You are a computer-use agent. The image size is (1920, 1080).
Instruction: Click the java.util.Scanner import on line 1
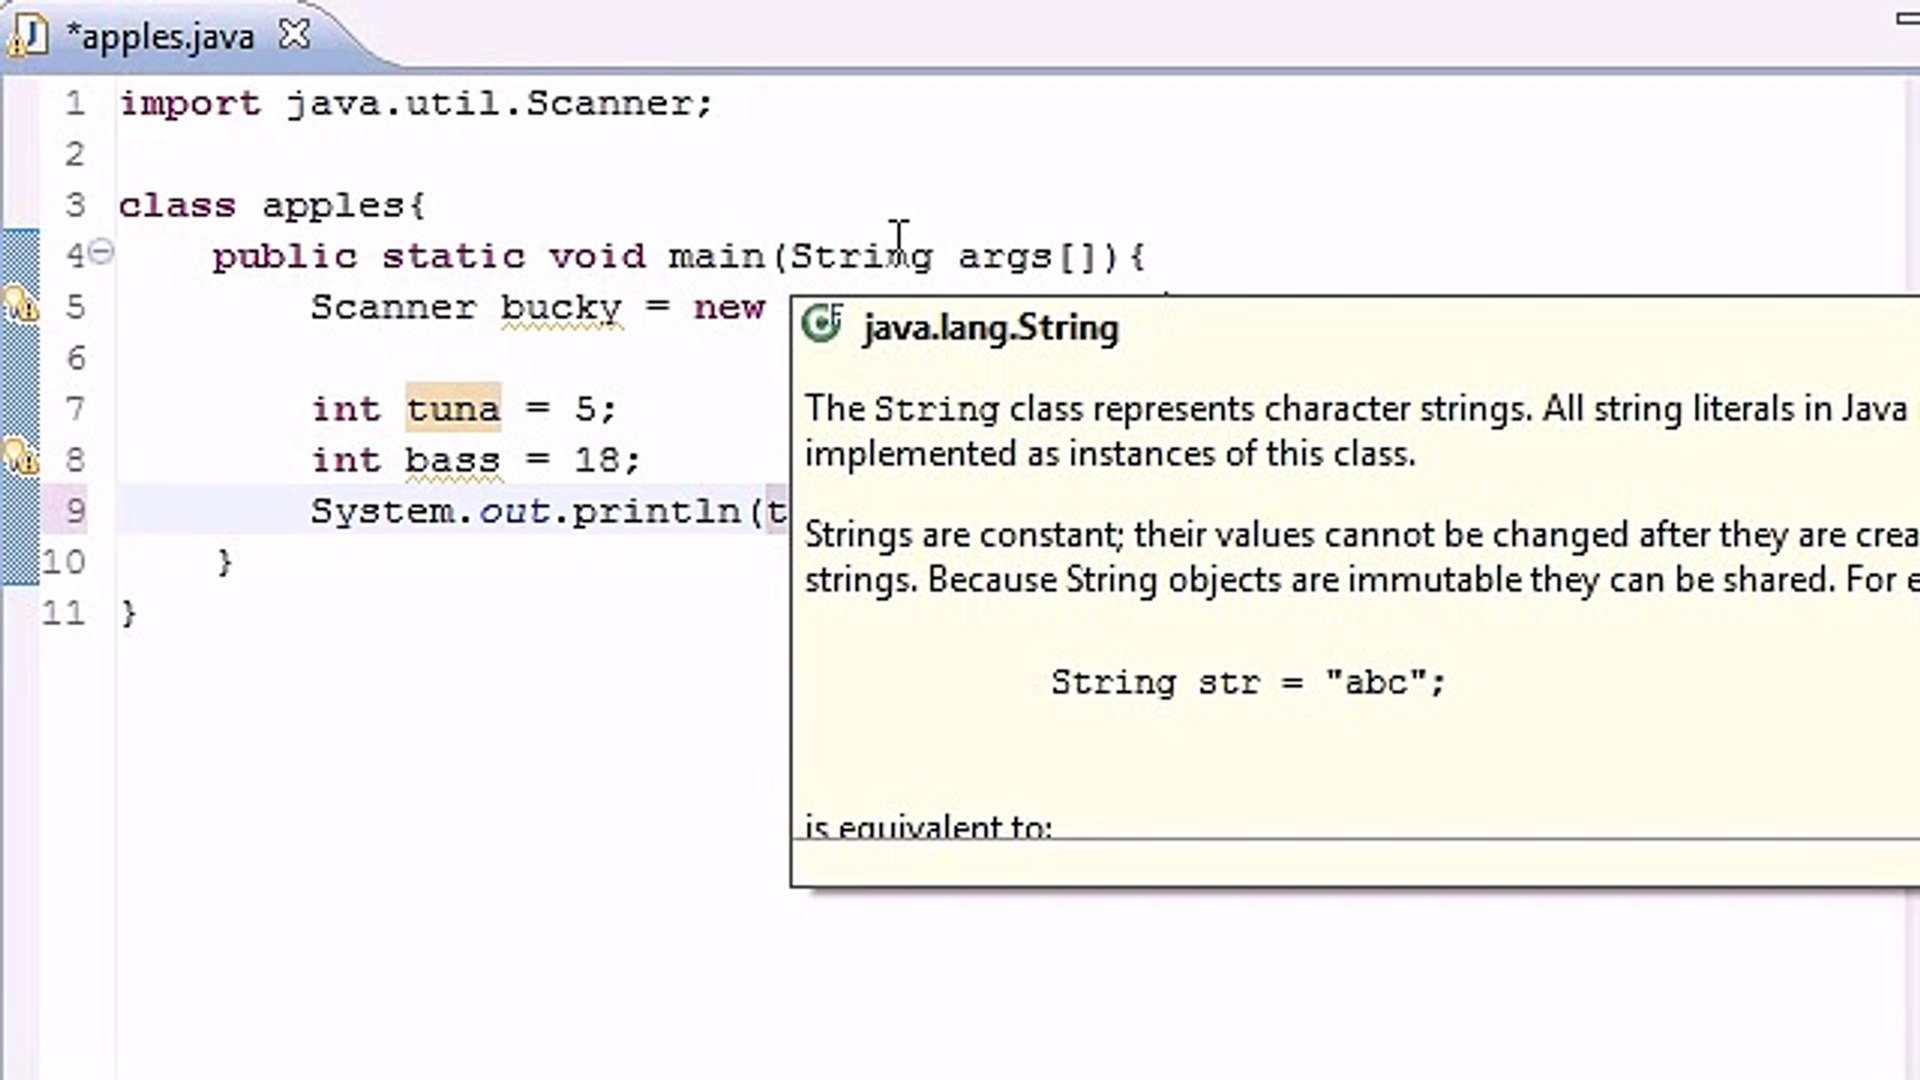pyautogui.click(x=500, y=101)
